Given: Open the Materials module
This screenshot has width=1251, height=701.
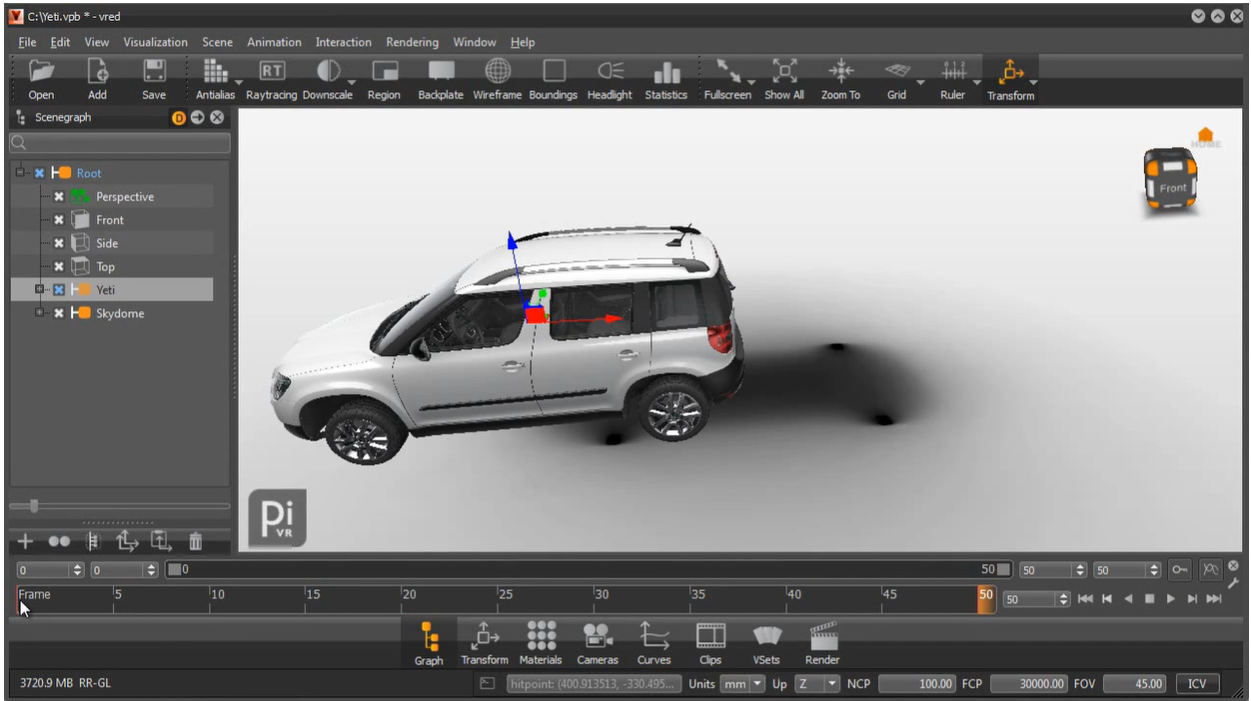Looking at the screenshot, I should [x=541, y=635].
